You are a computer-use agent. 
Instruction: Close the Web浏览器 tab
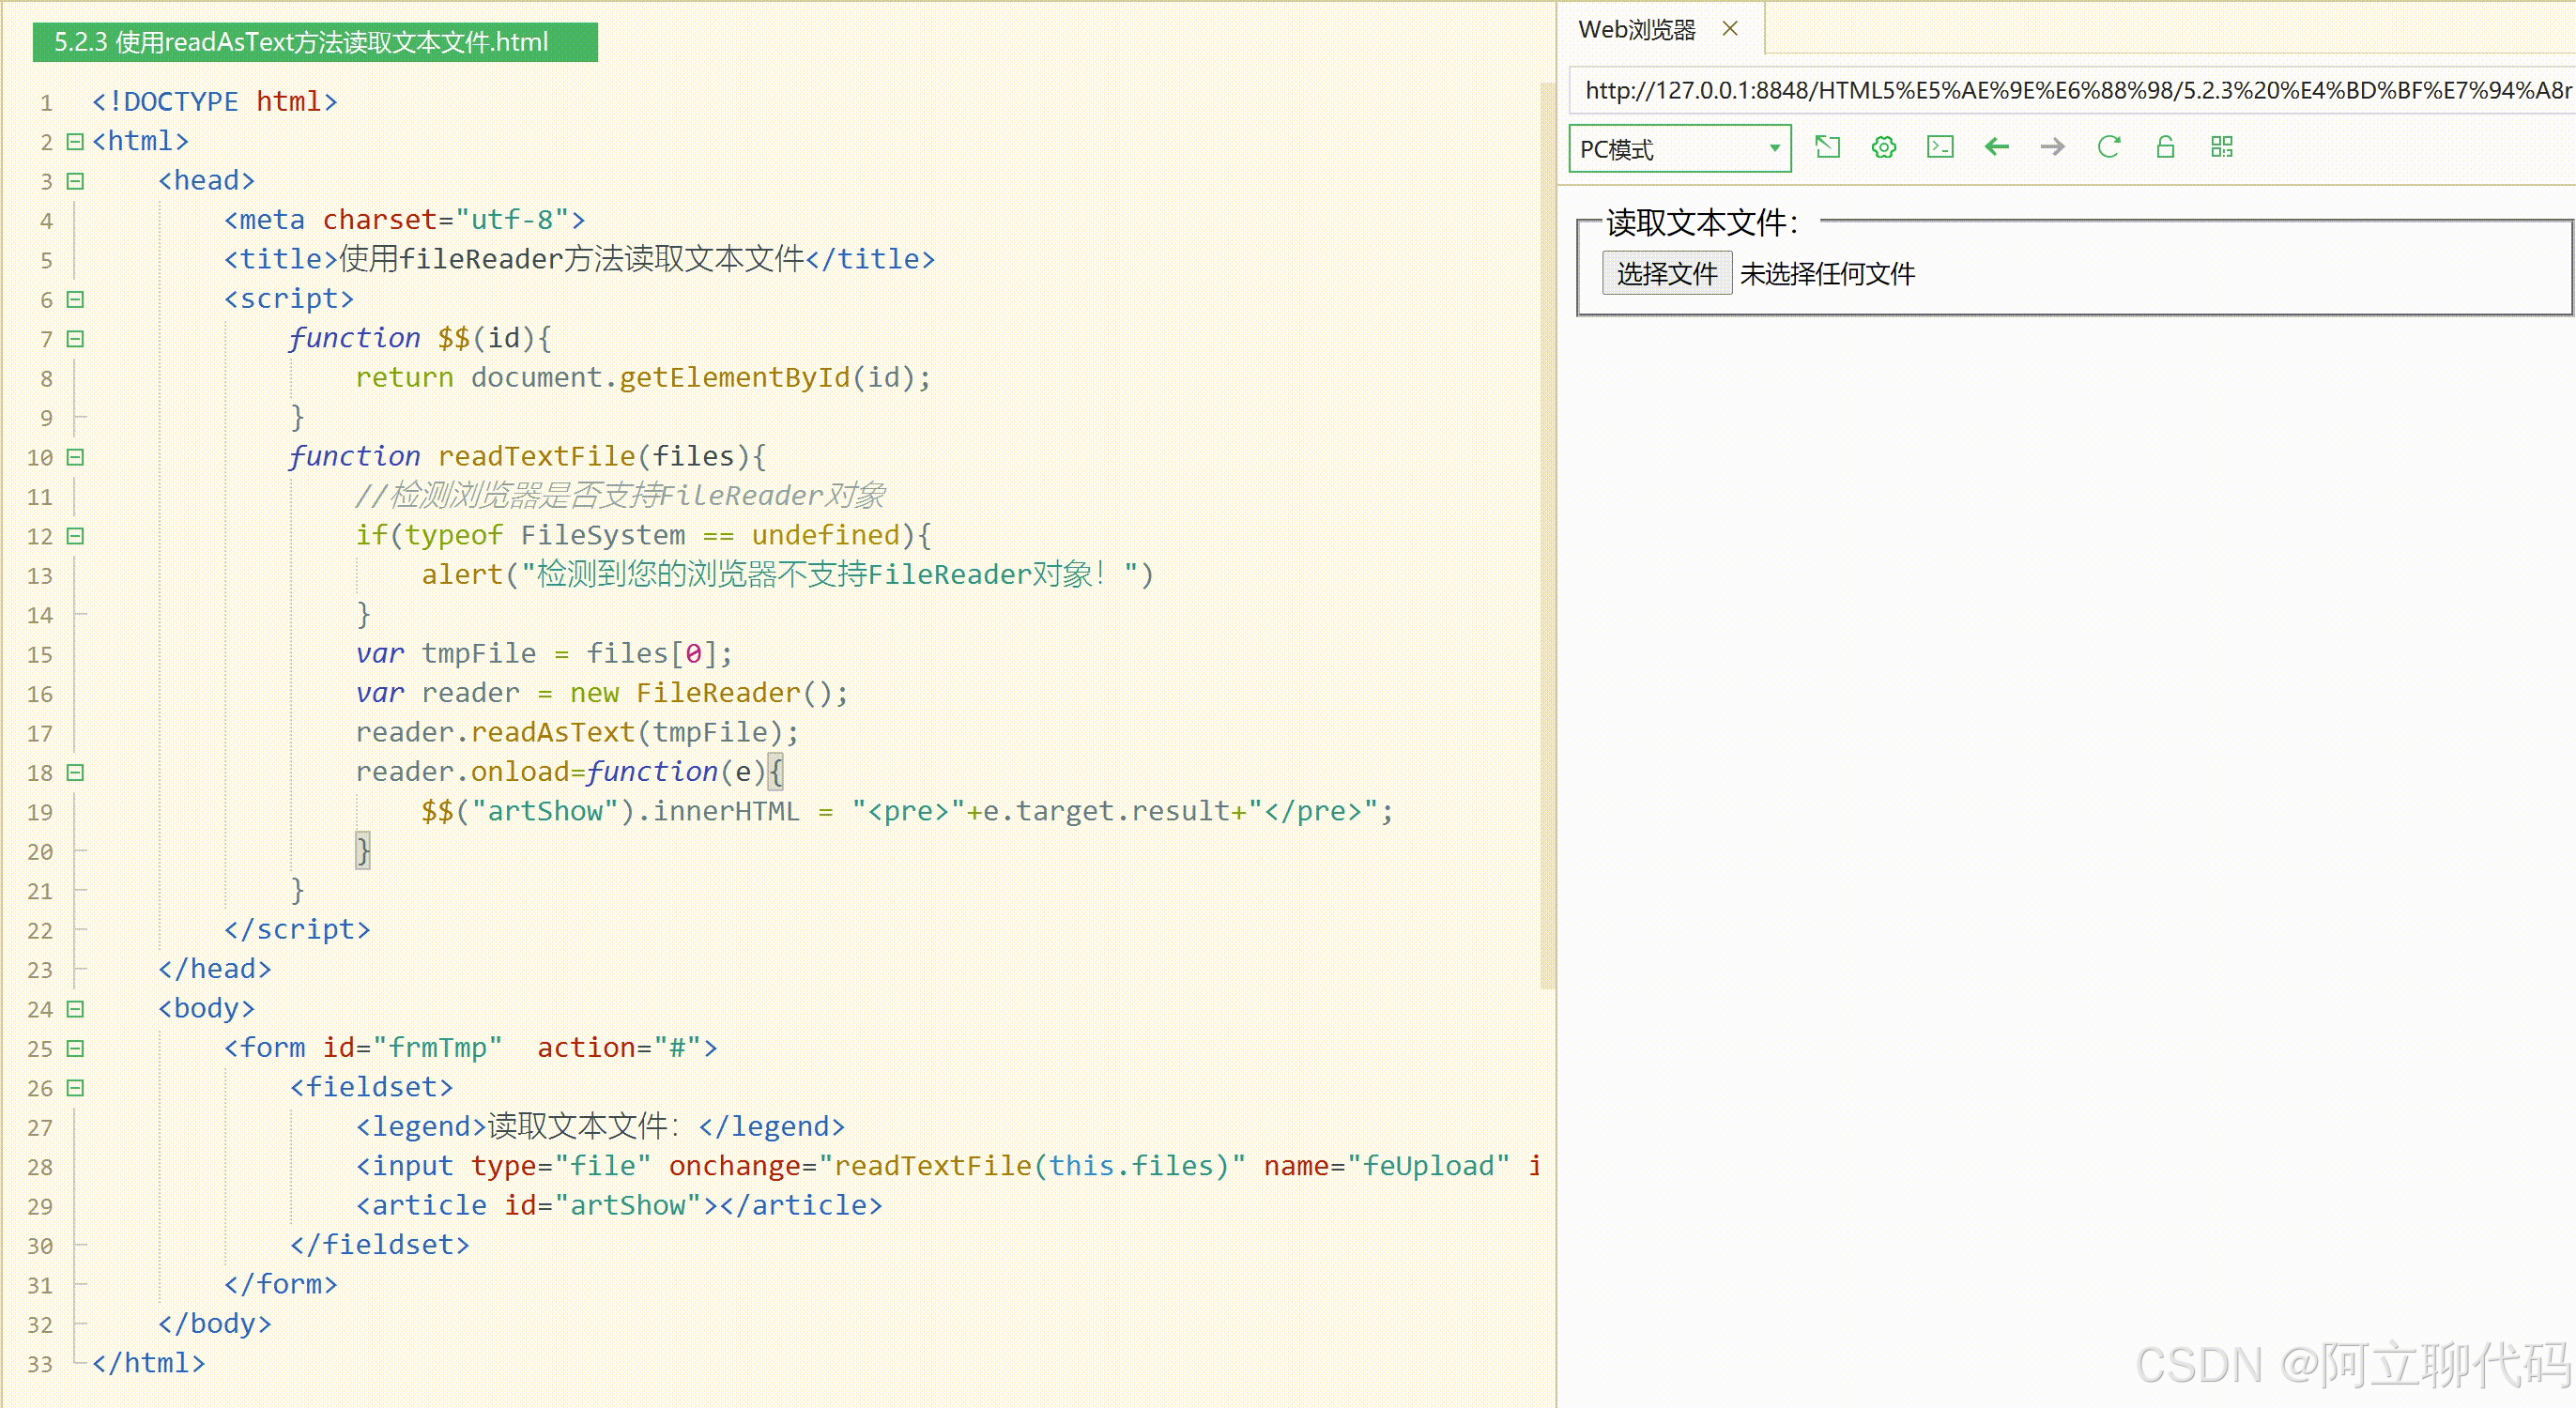click(x=1730, y=29)
